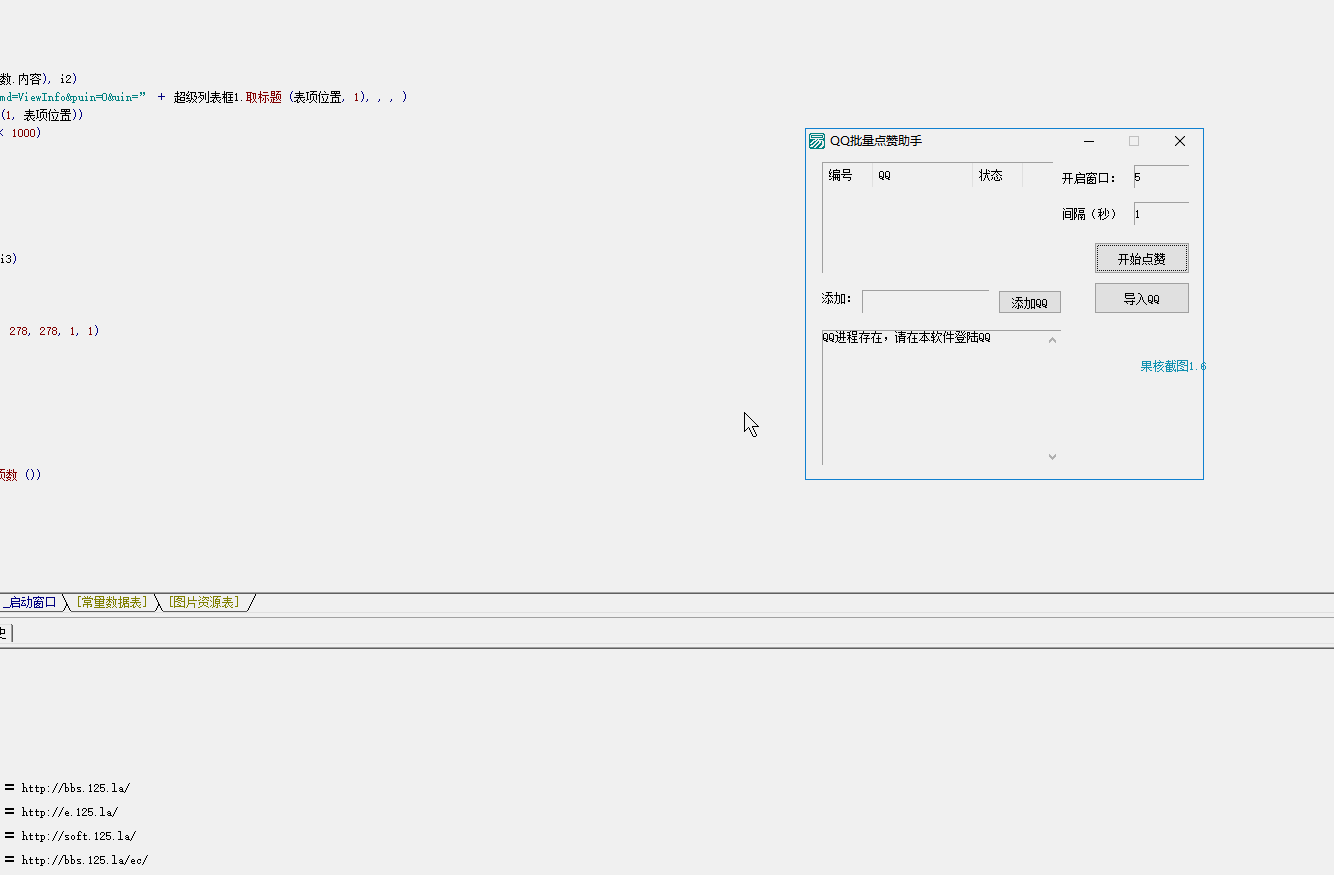1334x875 pixels.
Task: Click the code line containing 超级列表框1.取标题
Action: 204,97
